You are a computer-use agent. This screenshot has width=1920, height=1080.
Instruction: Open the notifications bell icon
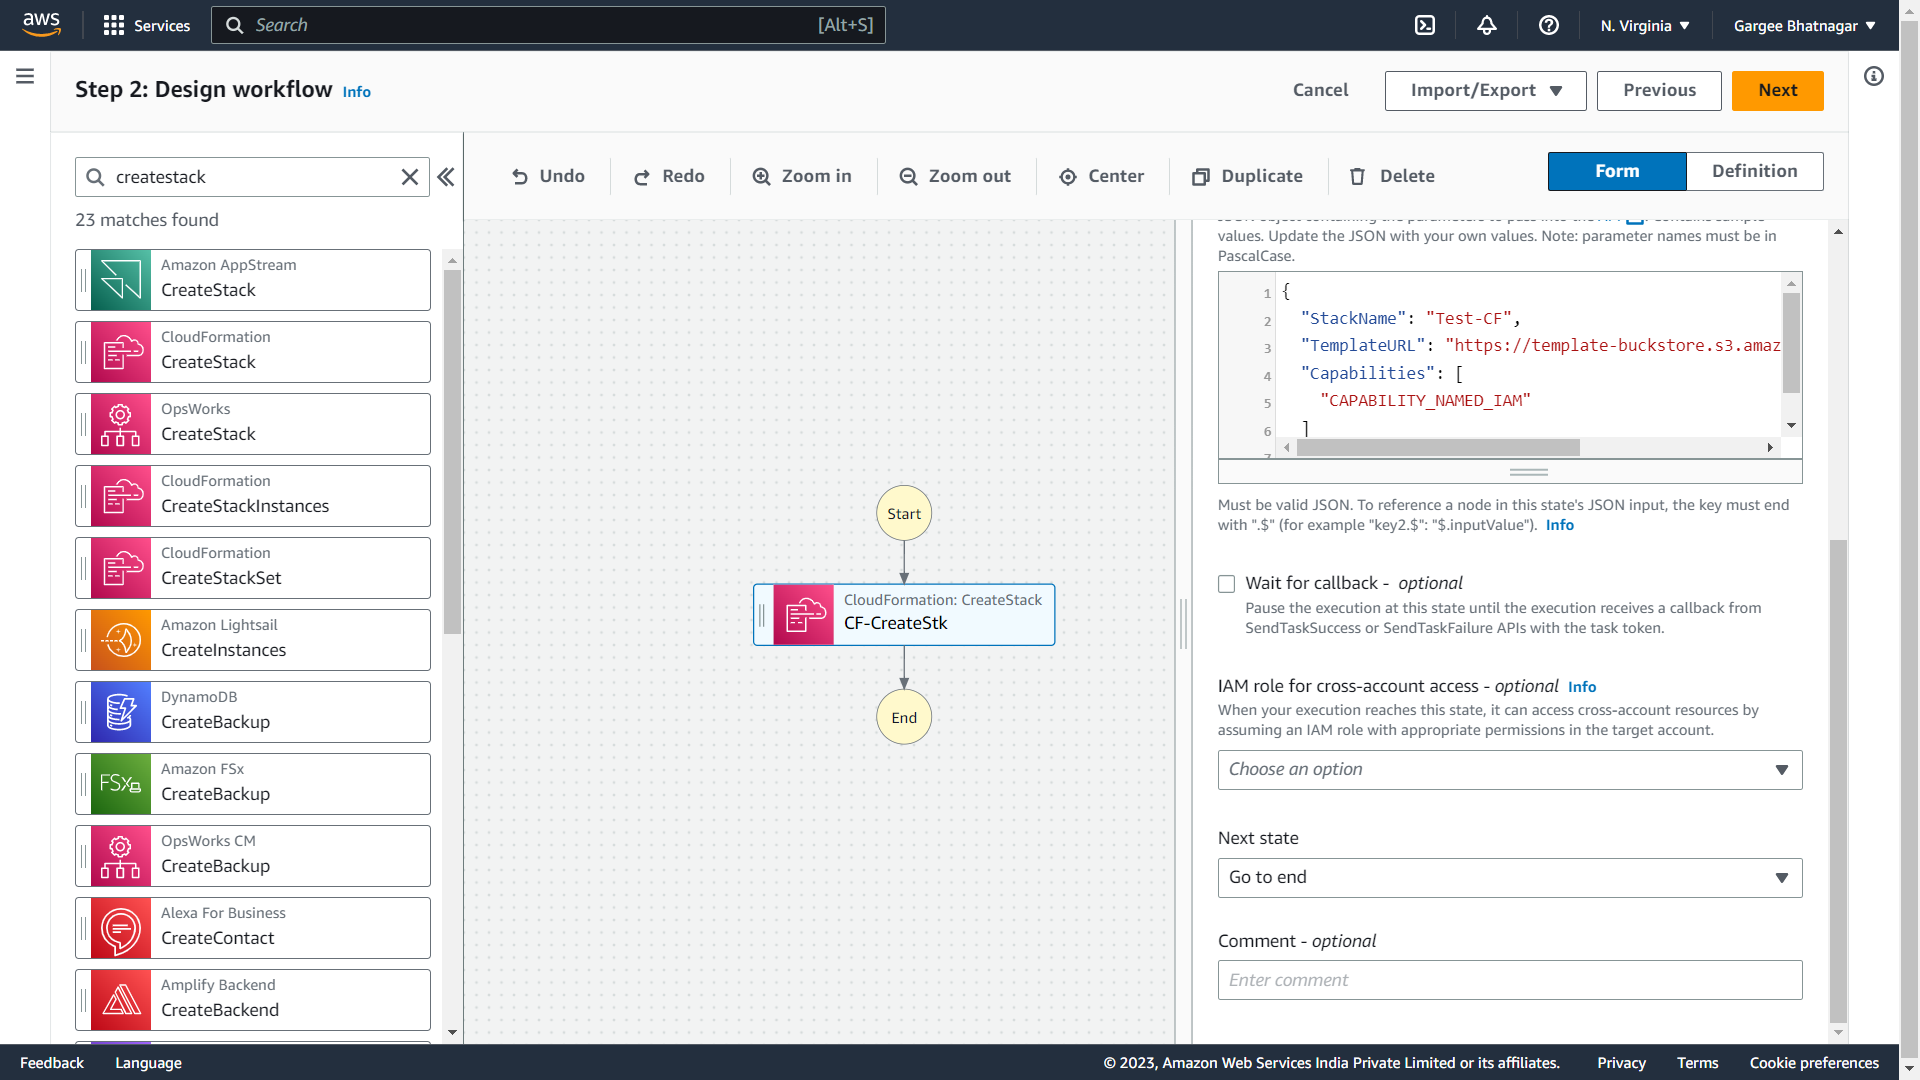(1487, 25)
